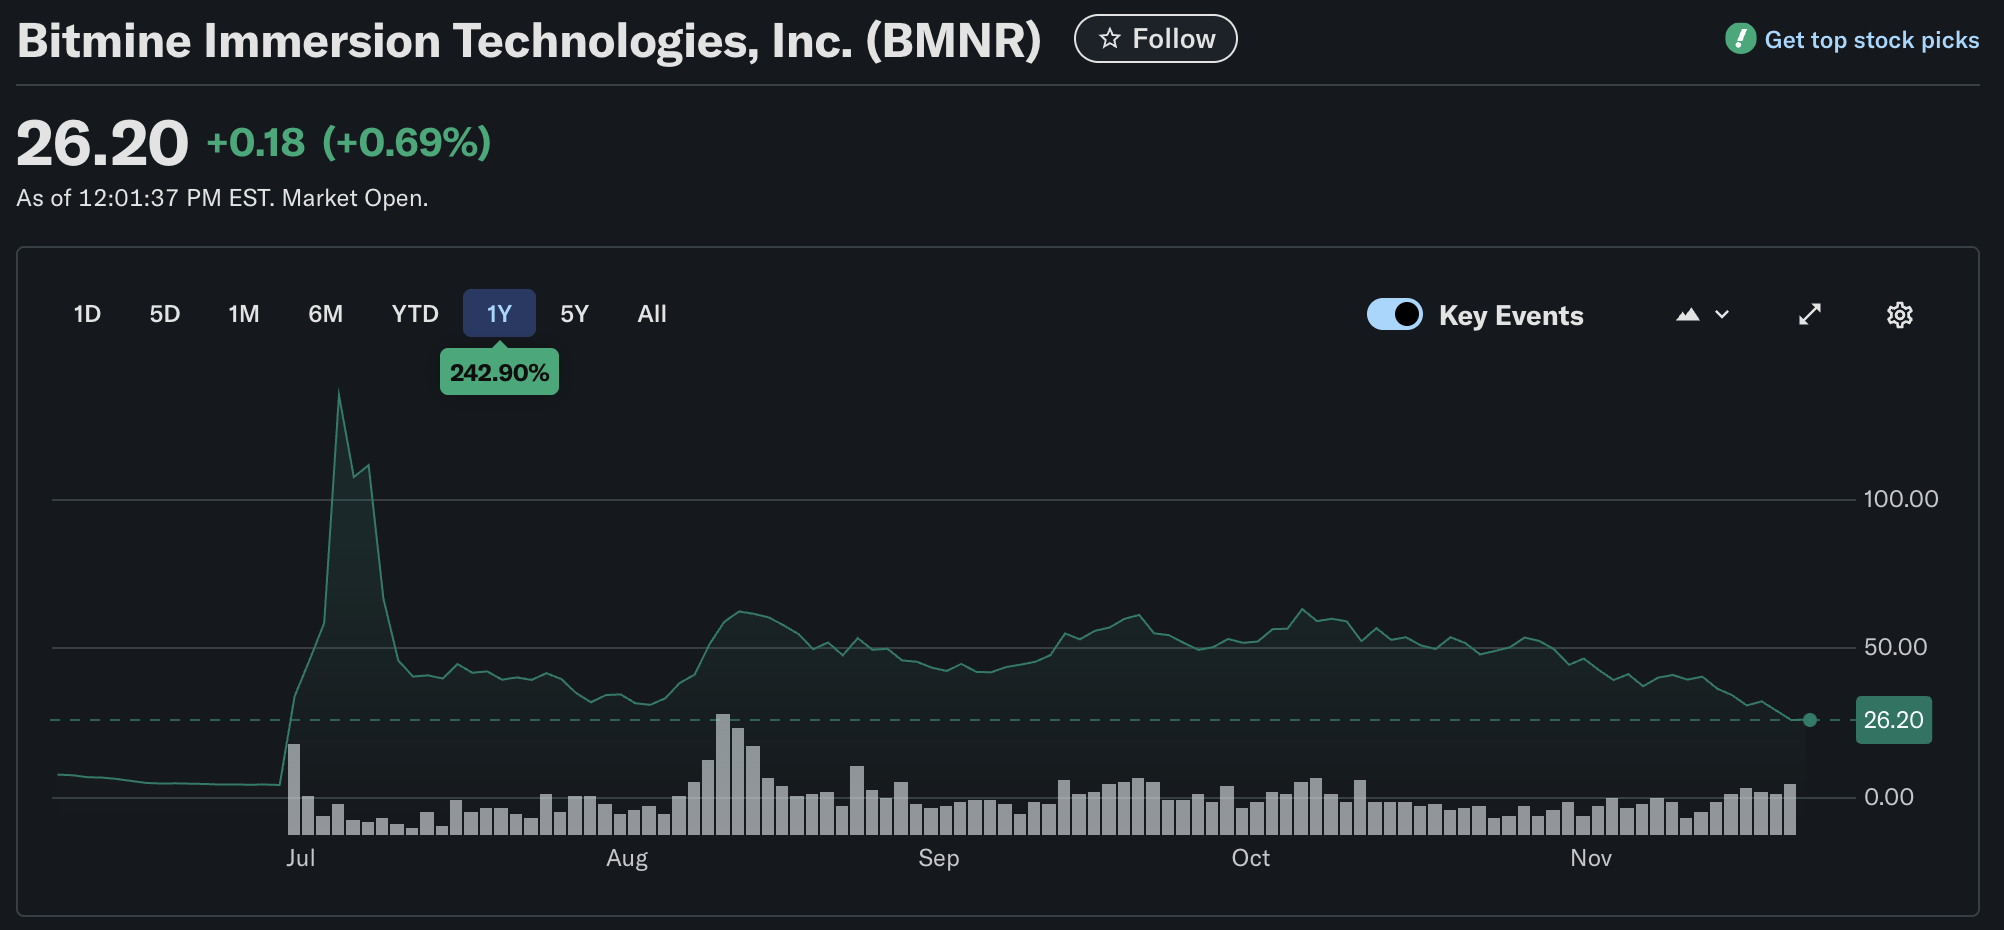The height and width of the screenshot is (930, 2004).
Task: Select the 1M time range tab
Action: coord(243,313)
